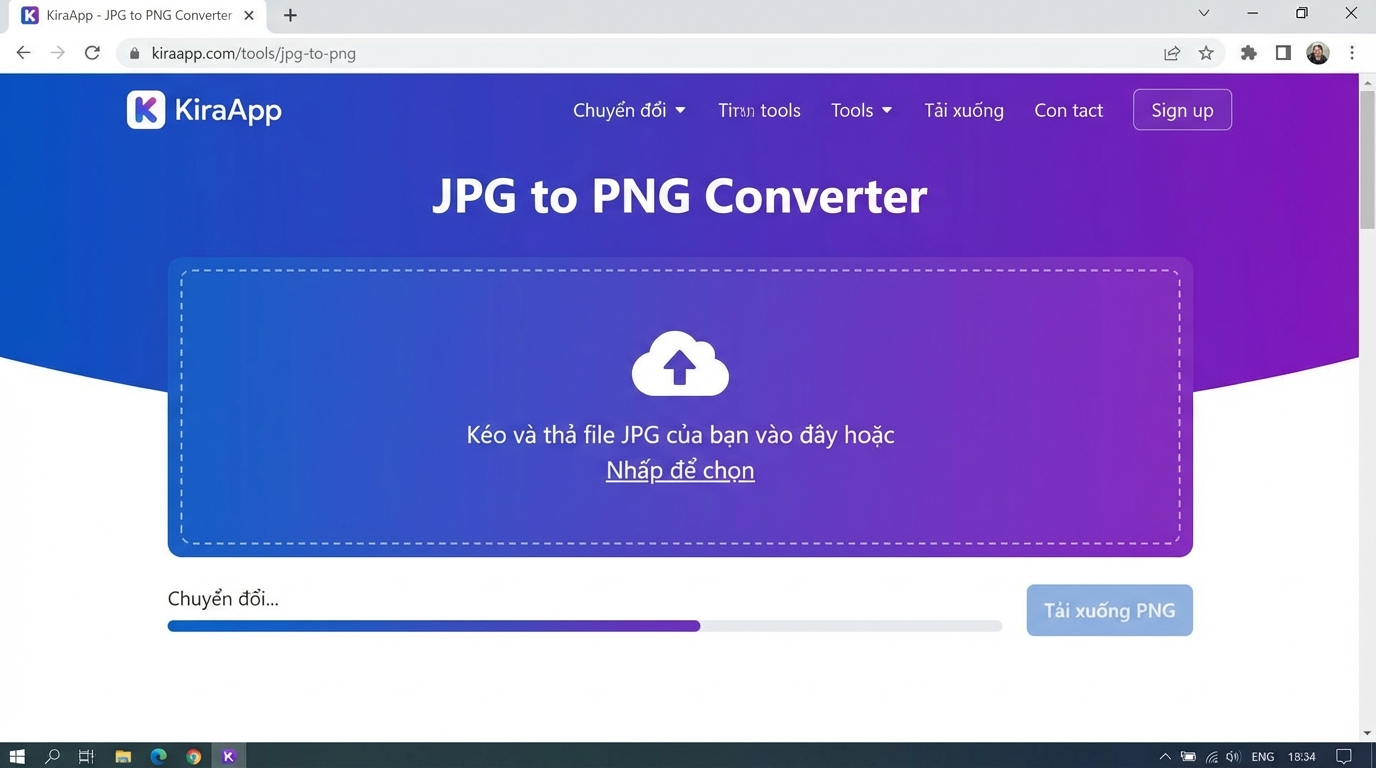Click the conversion progress bar
Viewport: 1376px width, 768px height.
pyautogui.click(x=584, y=625)
